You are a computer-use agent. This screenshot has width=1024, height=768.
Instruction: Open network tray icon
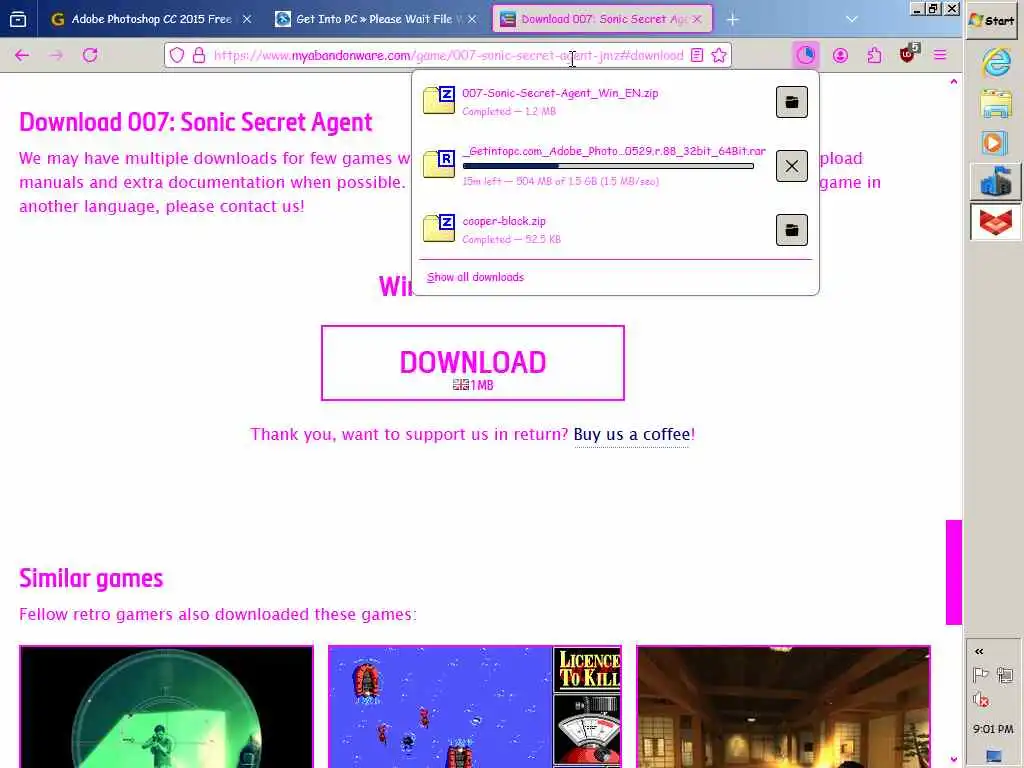click(x=1005, y=674)
